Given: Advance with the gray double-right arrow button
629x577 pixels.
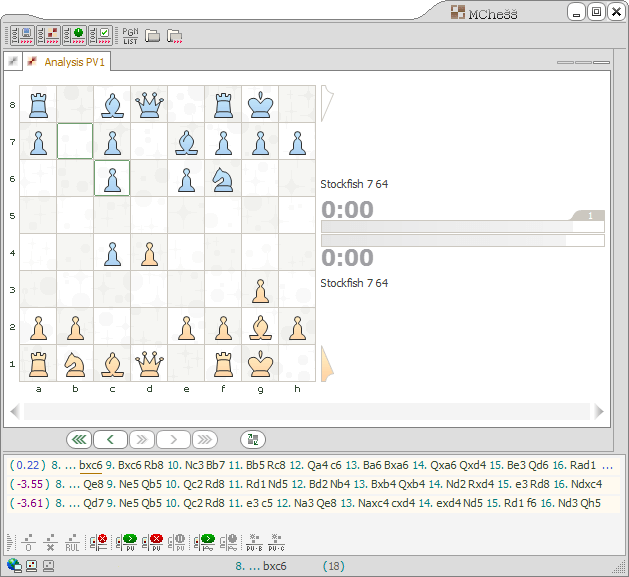Looking at the screenshot, I should 142,440.
